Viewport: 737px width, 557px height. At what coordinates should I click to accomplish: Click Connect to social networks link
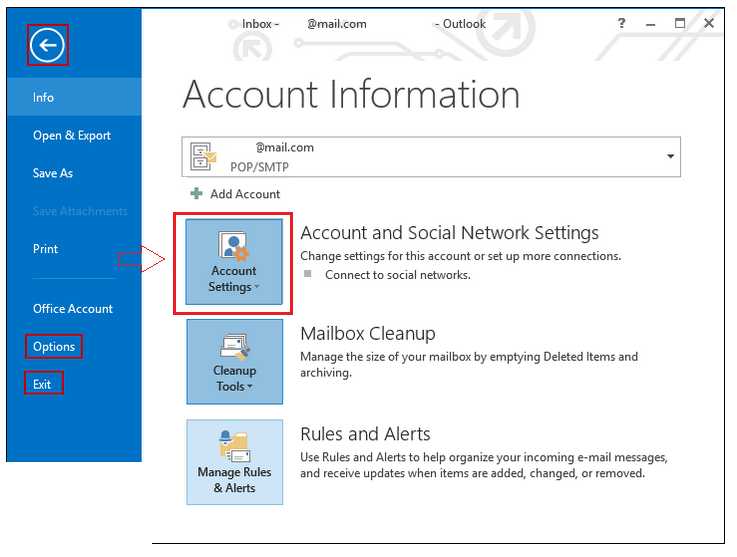pyautogui.click(x=398, y=275)
